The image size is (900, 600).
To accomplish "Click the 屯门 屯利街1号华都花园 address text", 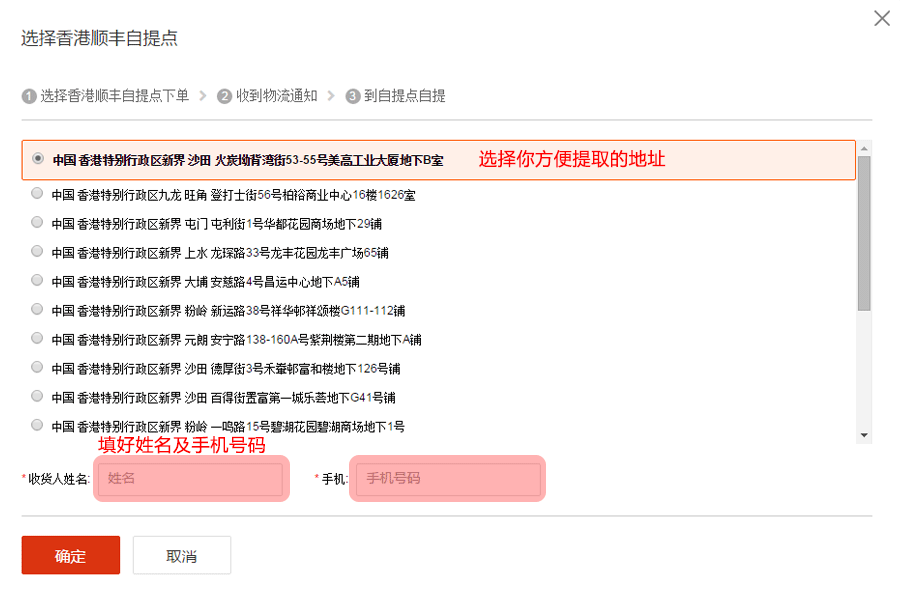I will (x=216, y=224).
